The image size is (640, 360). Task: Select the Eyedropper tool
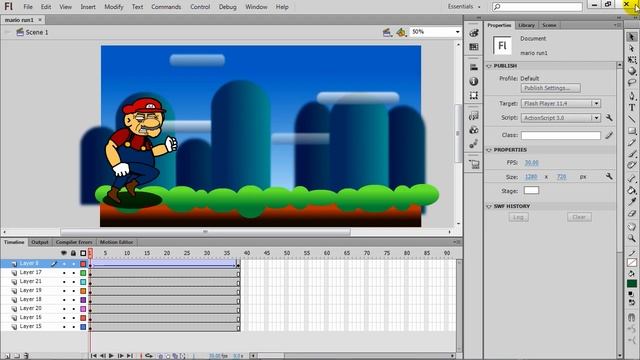(x=631, y=202)
